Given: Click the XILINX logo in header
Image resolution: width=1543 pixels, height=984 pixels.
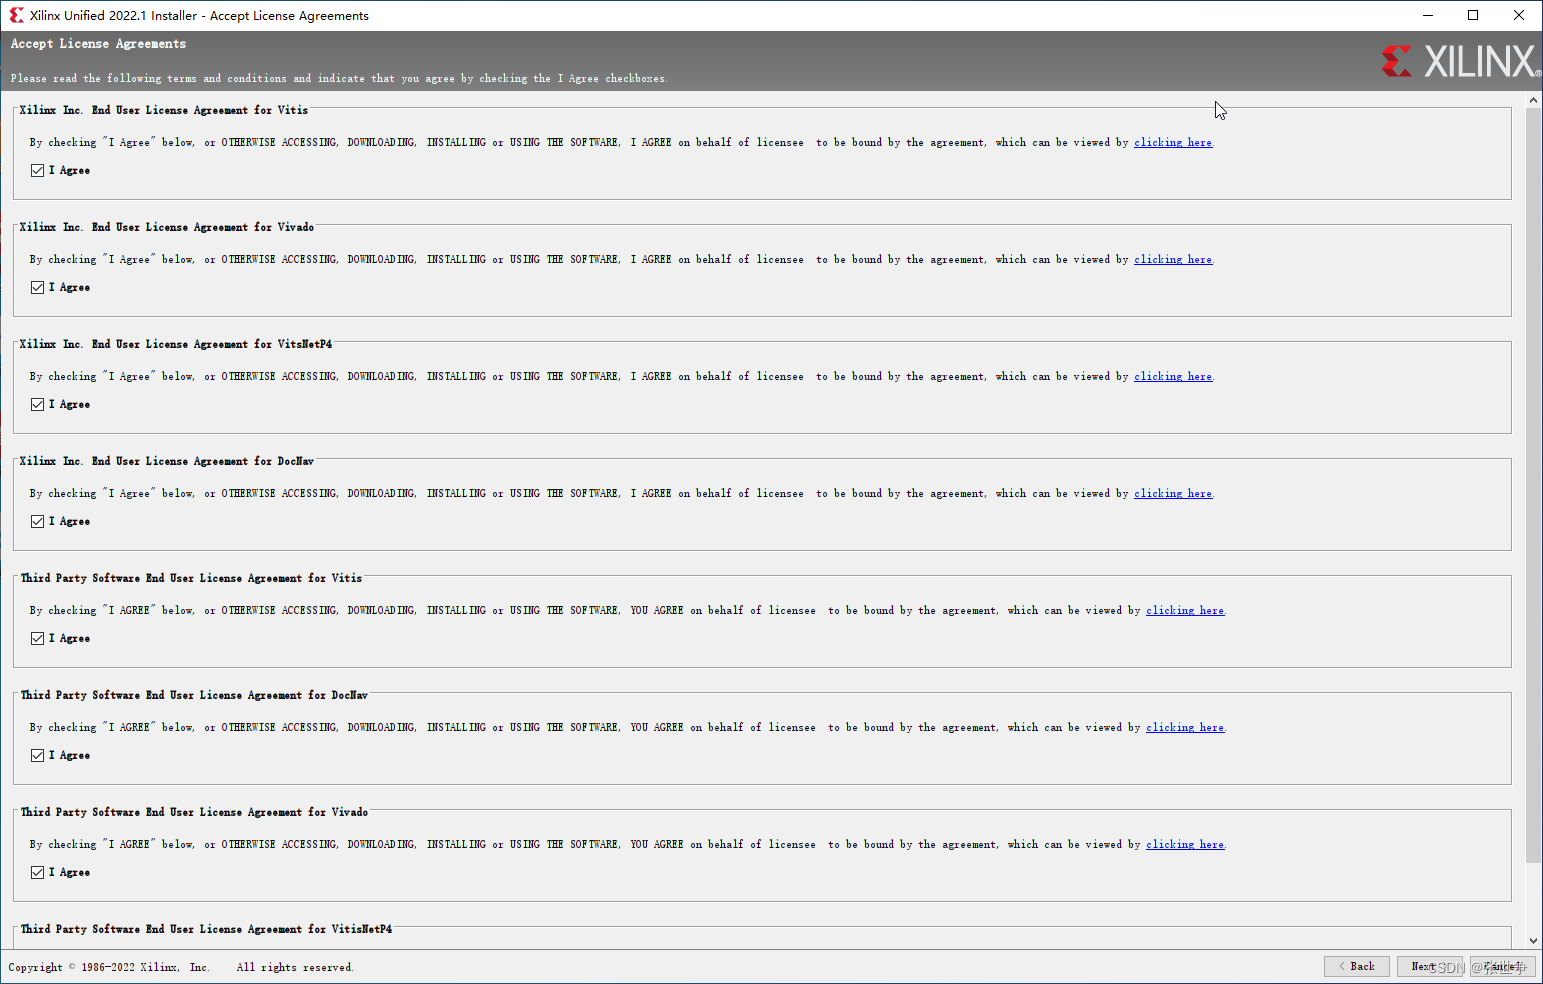Looking at the screenshot, I should pyautogui.click(x=1461, y=61).
